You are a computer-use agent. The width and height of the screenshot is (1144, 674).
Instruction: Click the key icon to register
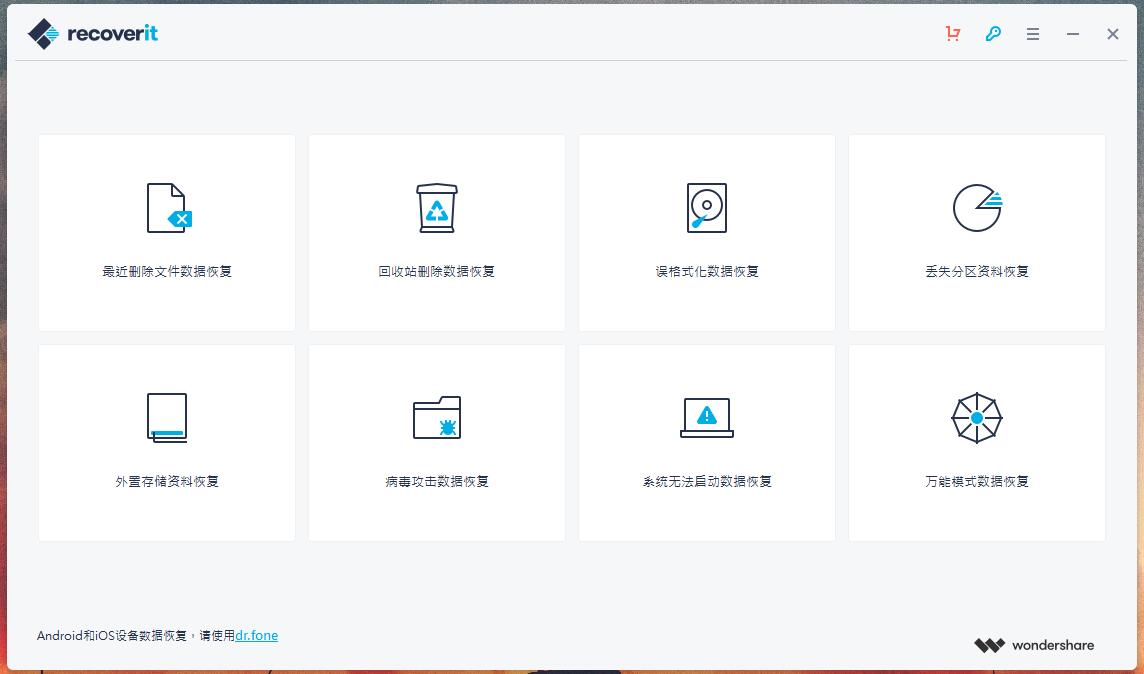(x=993, y=34)
